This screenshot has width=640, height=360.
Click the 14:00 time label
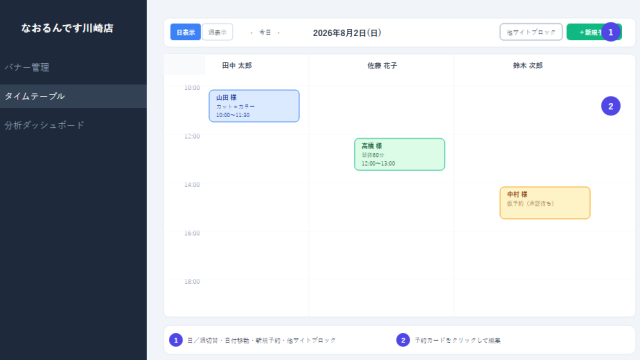(x=192, y=185)
